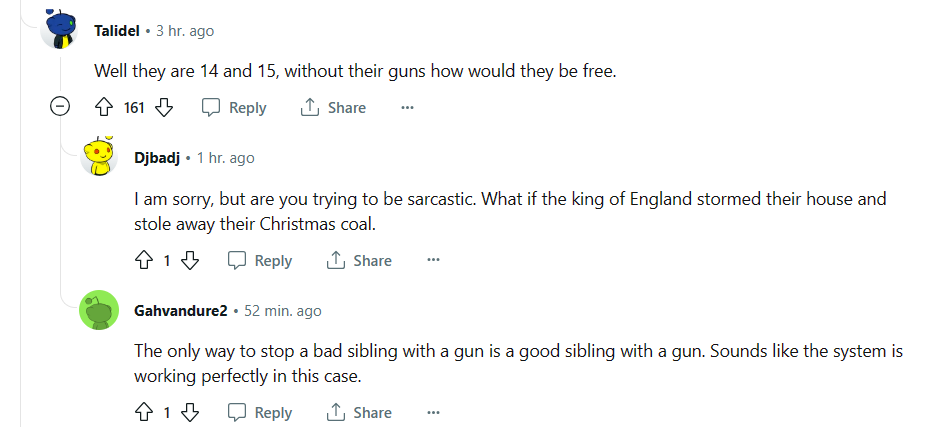The height and width of the screenshot is (427, 942).
Task: Share Gahvandure2's comment
Action: 359,412
